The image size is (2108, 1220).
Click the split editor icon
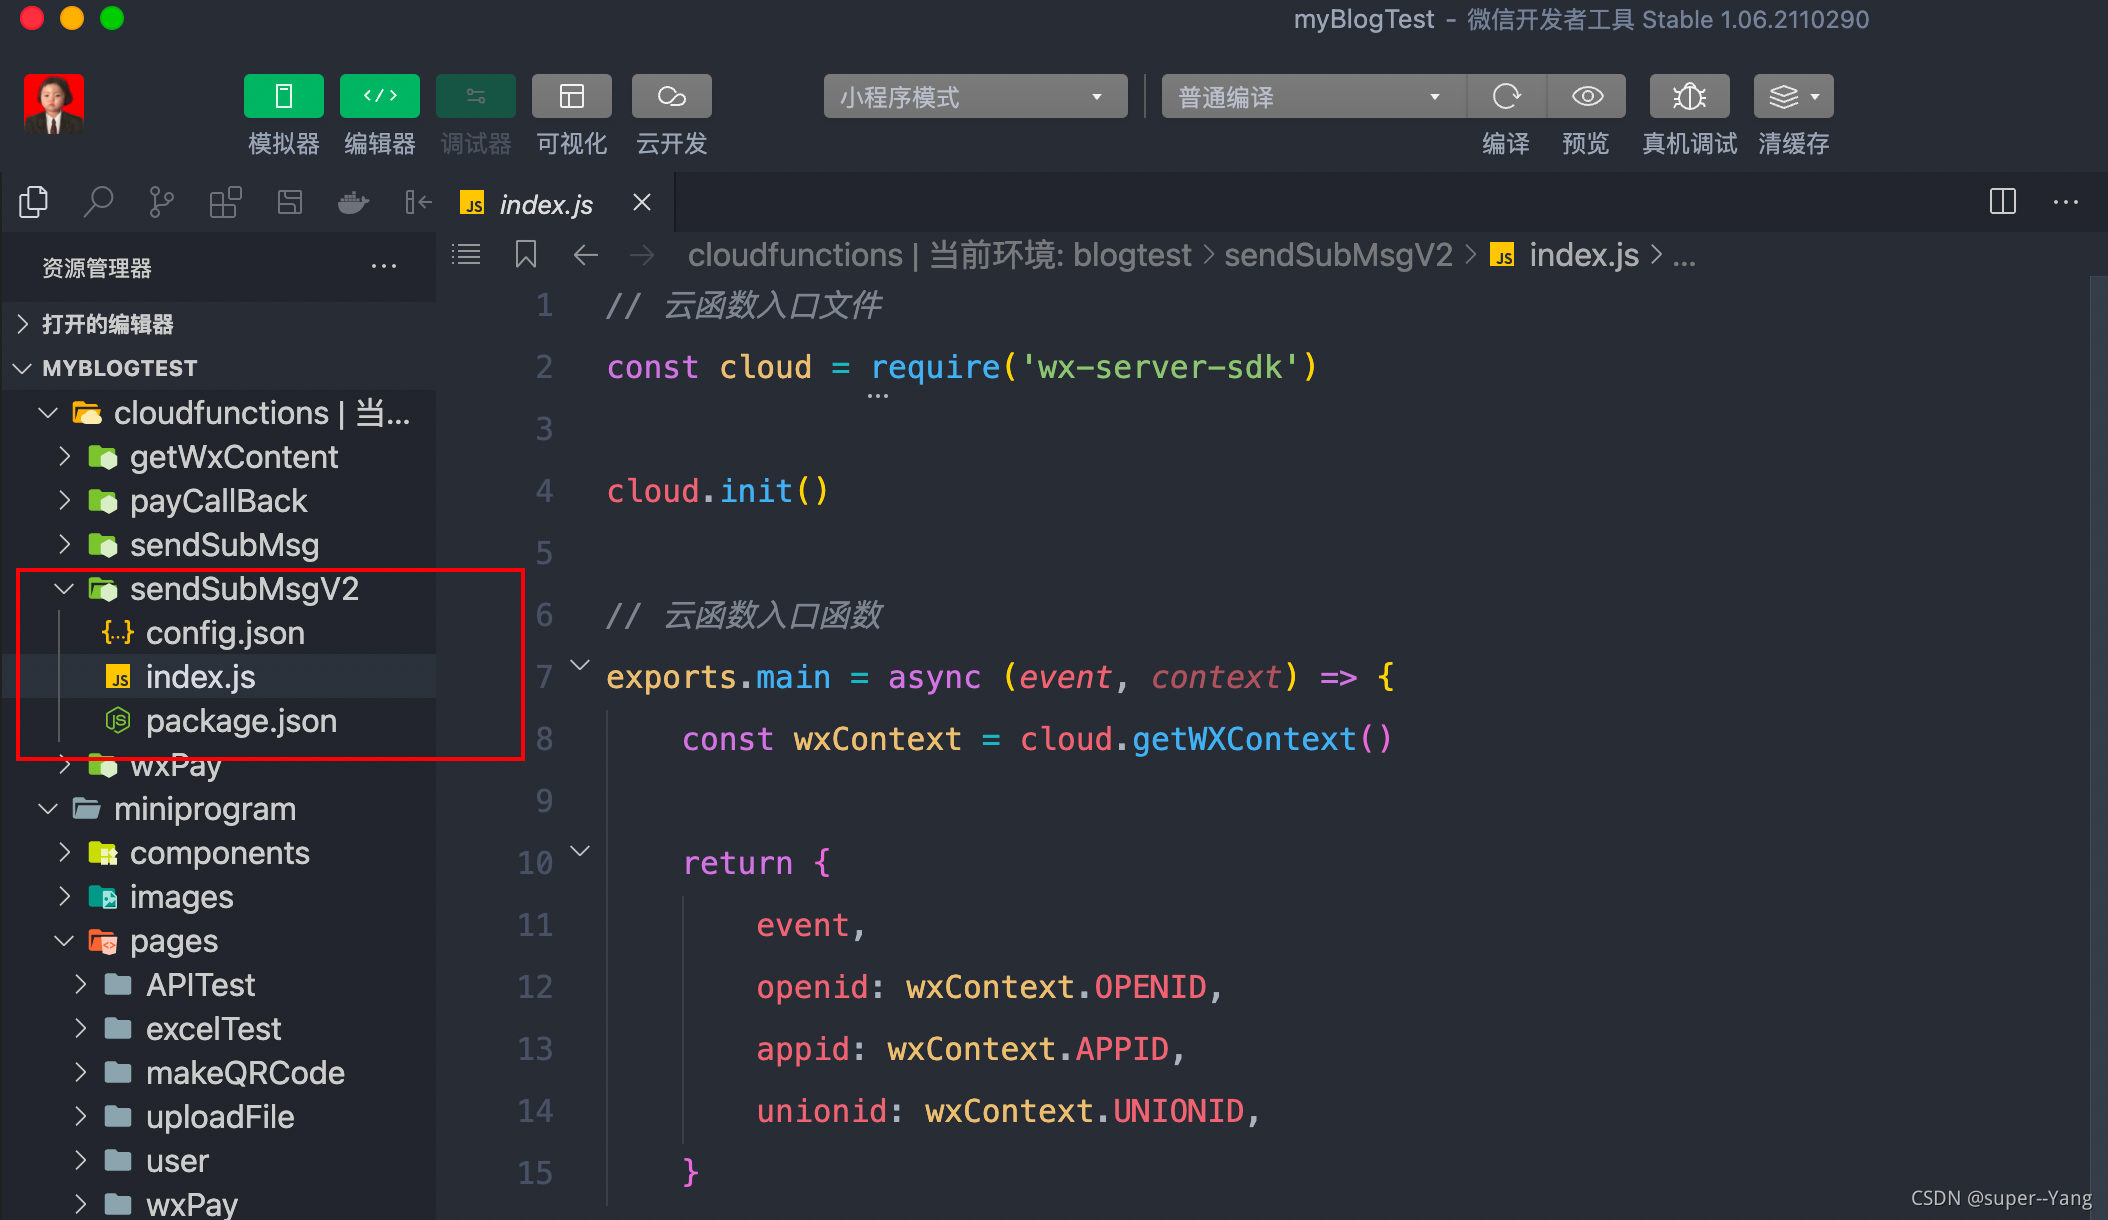click(x=2002, y=202)
